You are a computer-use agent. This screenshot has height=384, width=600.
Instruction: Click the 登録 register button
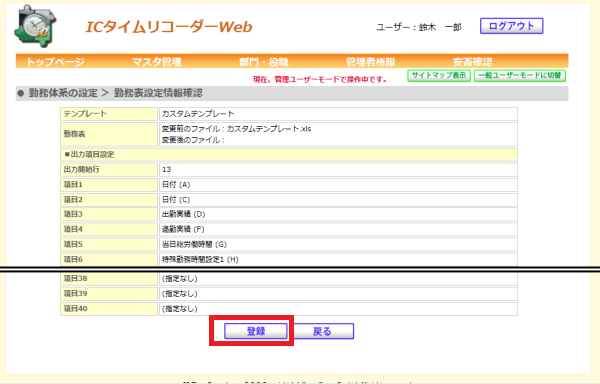[x=256, y=331]
